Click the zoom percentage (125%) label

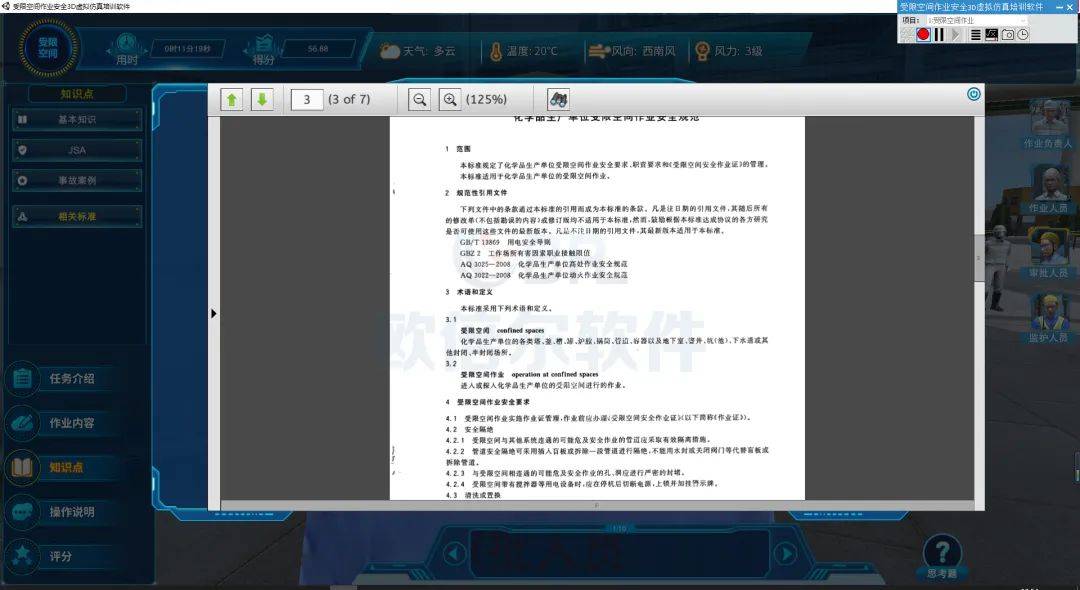pyautogui.click(x=486, y=100)
